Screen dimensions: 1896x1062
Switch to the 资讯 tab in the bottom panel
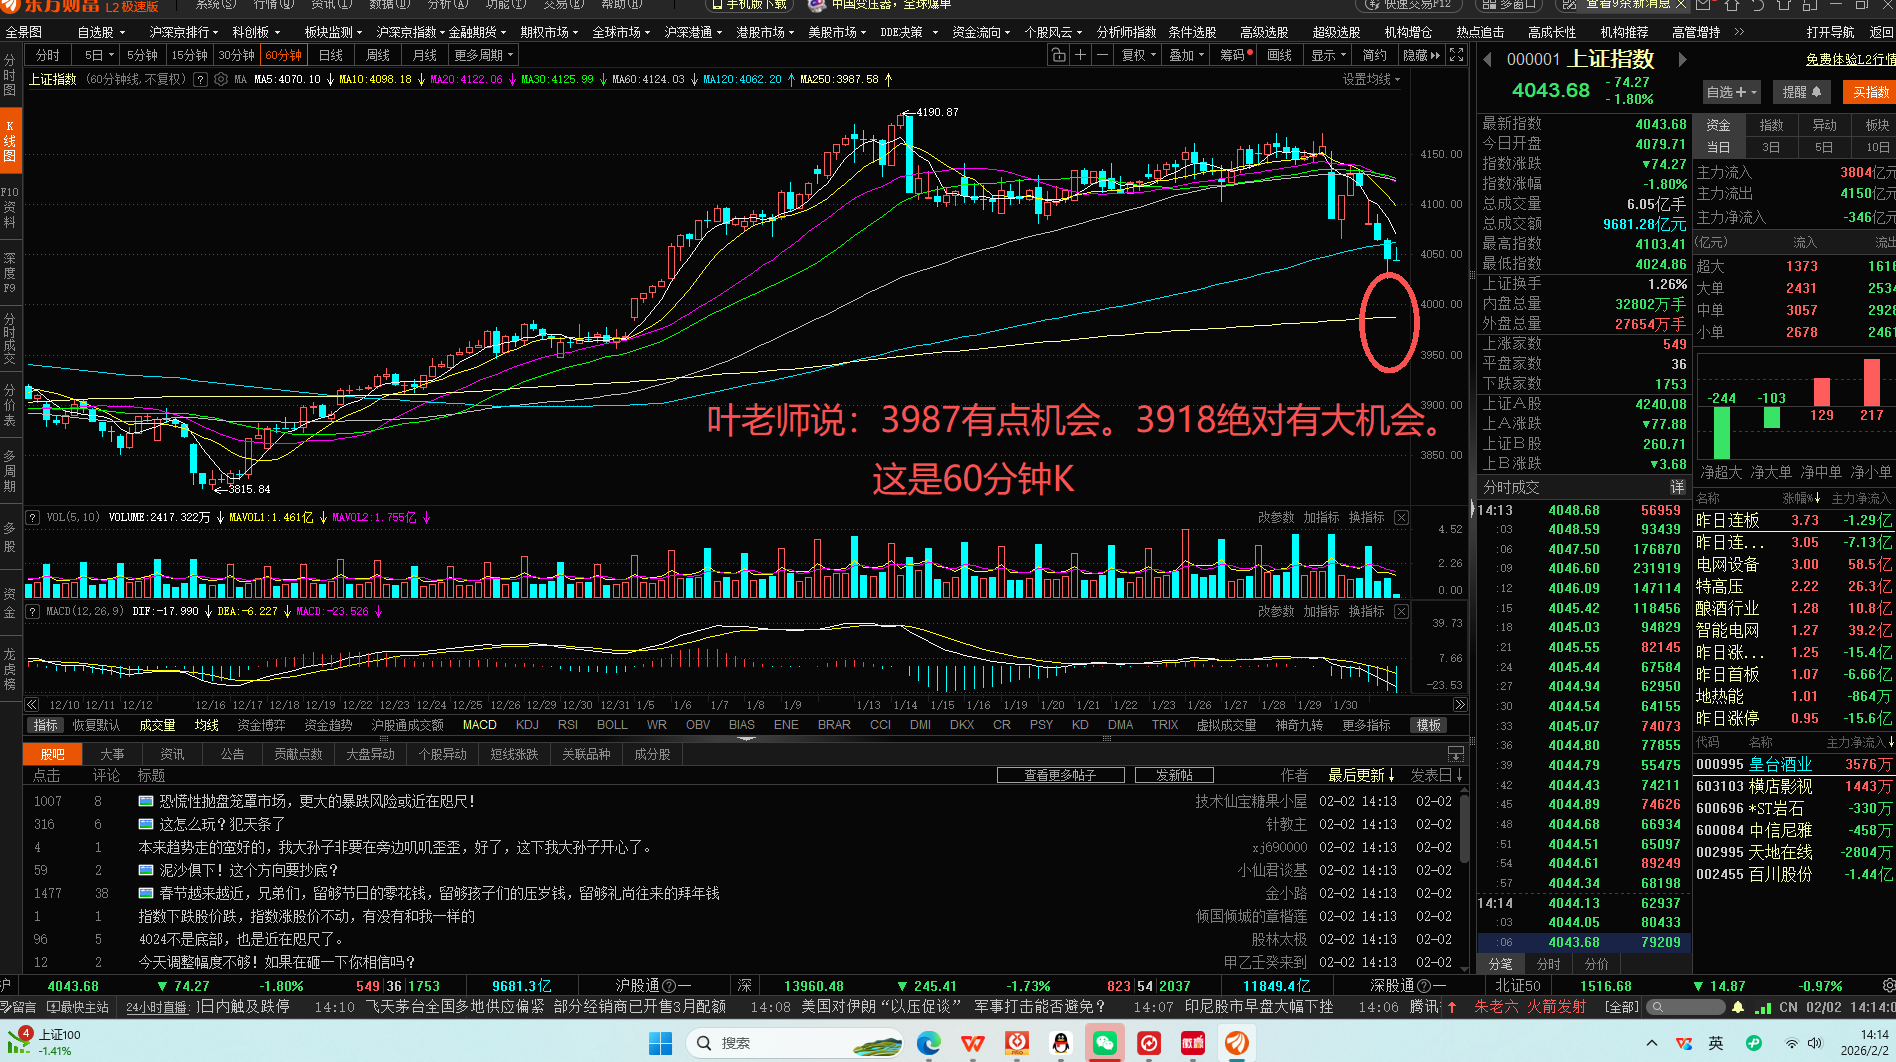click(172, 754)
